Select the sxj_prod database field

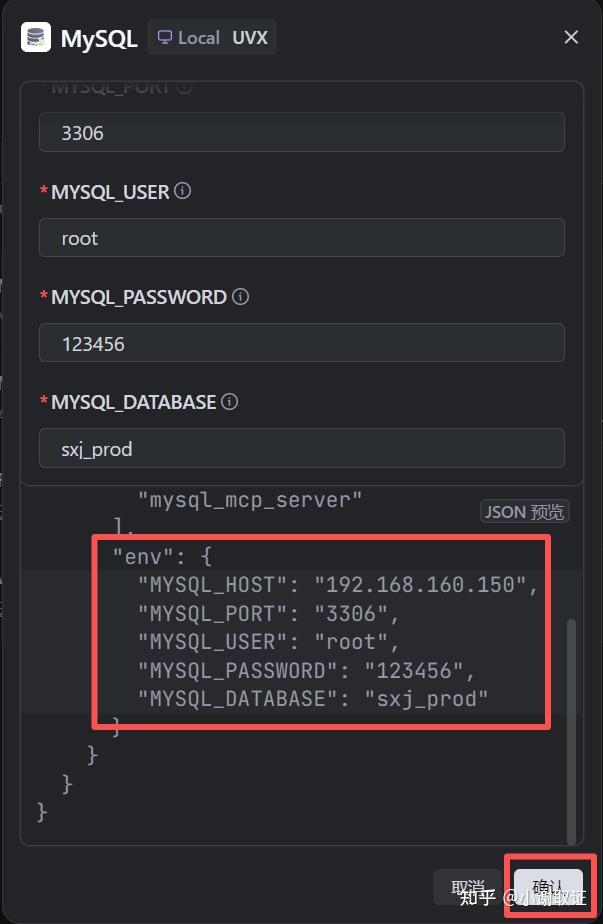coord(301,449)
